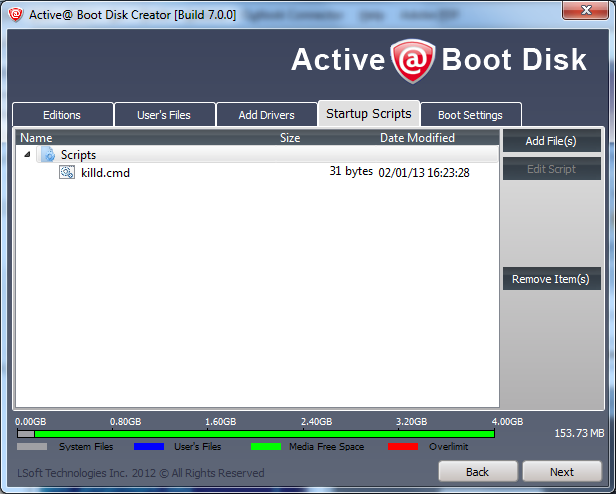The width and height of the screenshot is (616, 494).
Task: Click the Remove Item(s) button
Action: 551,279
